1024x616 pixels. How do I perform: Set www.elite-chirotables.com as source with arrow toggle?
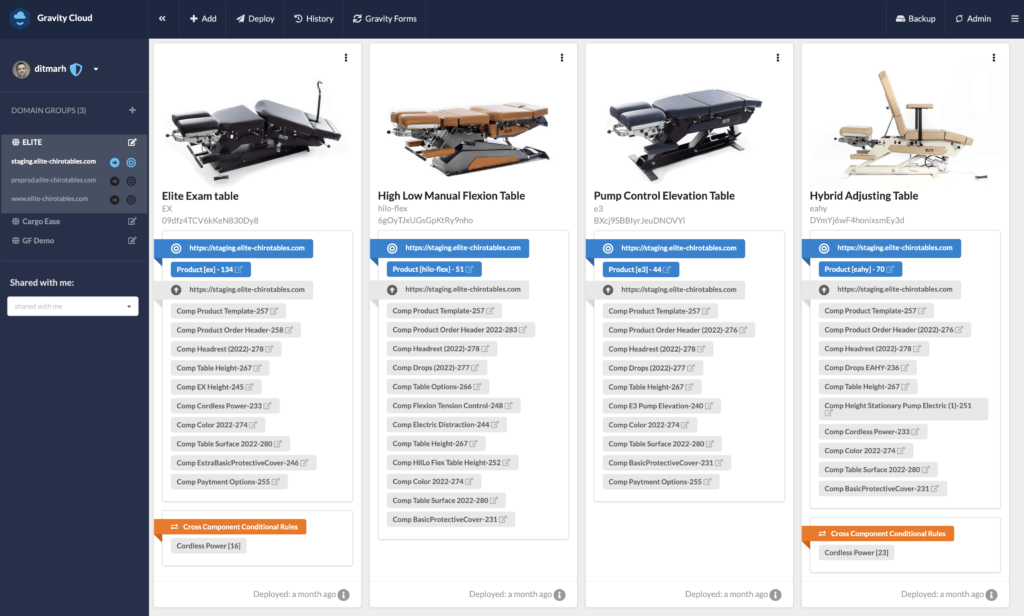pyautogui.click(x=114, y=200)
